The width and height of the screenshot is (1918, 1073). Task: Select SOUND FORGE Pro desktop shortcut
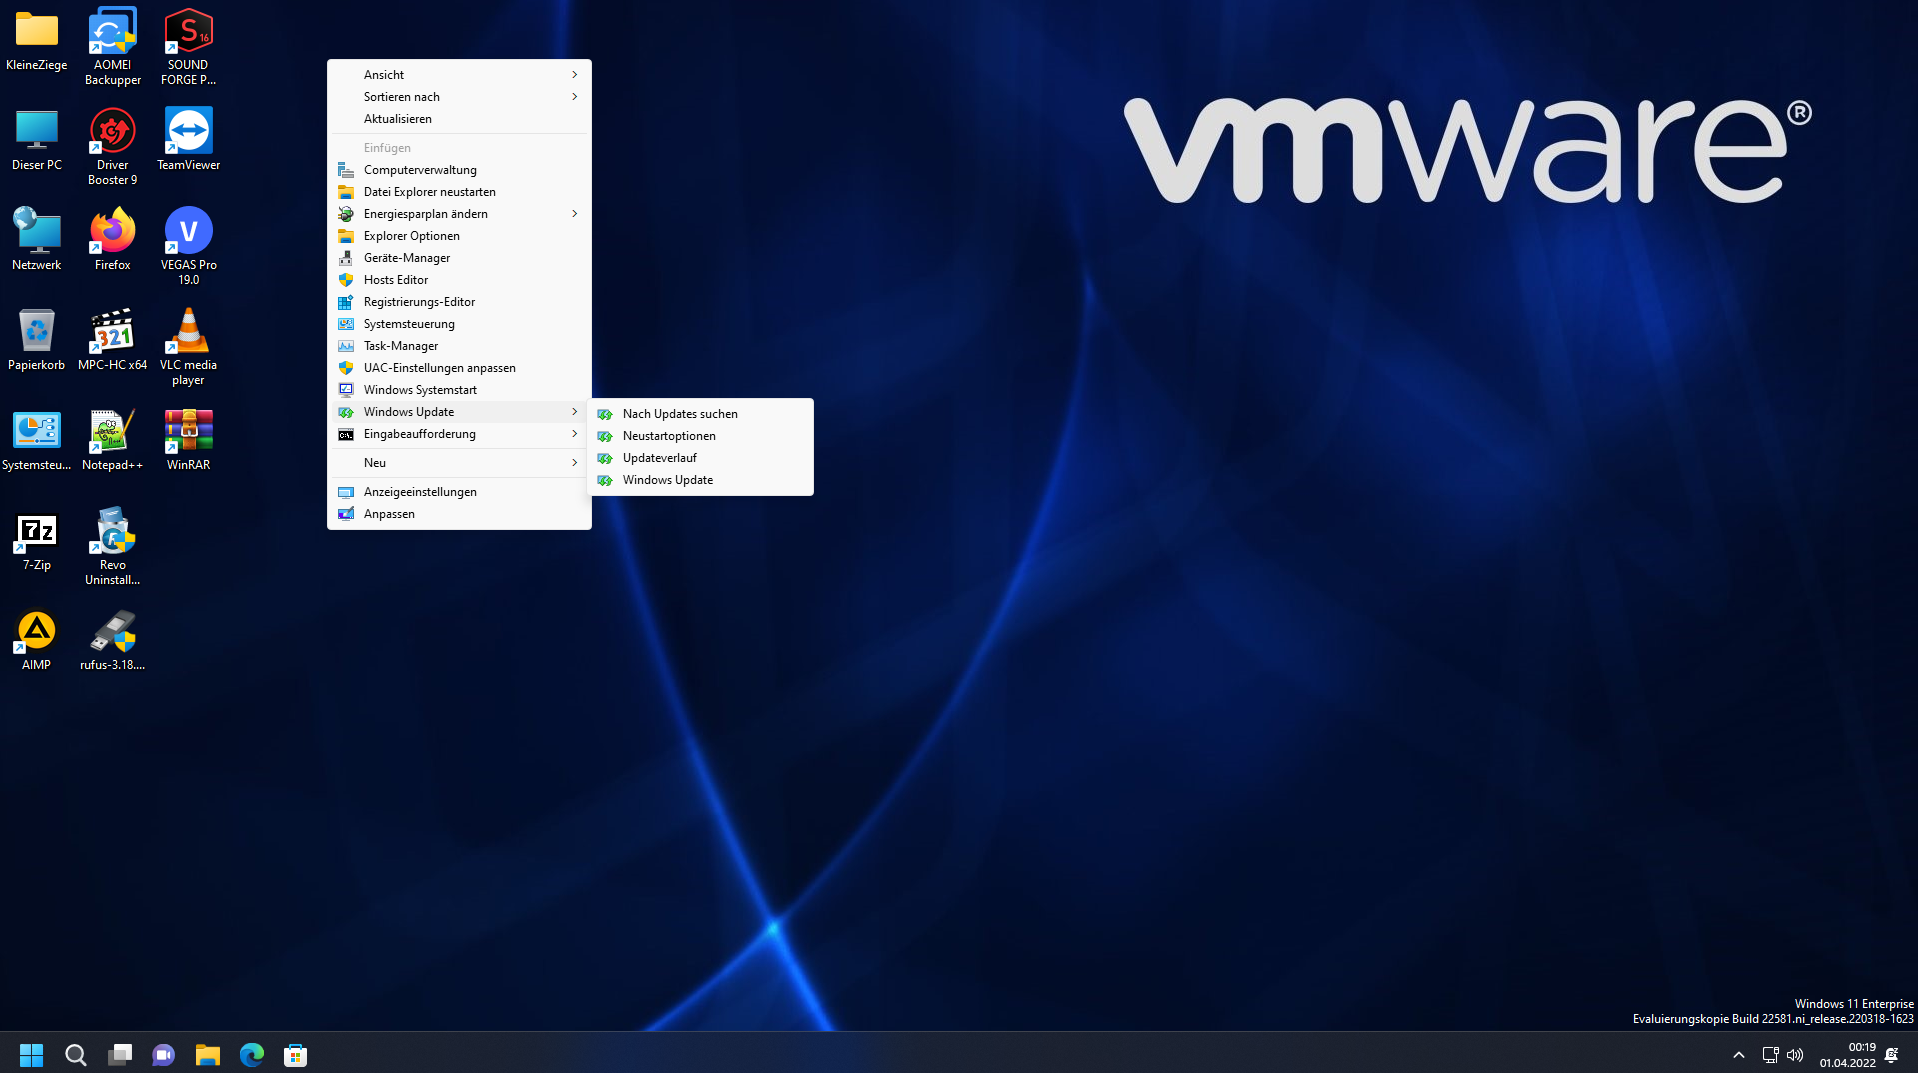[x=189, y=48]
